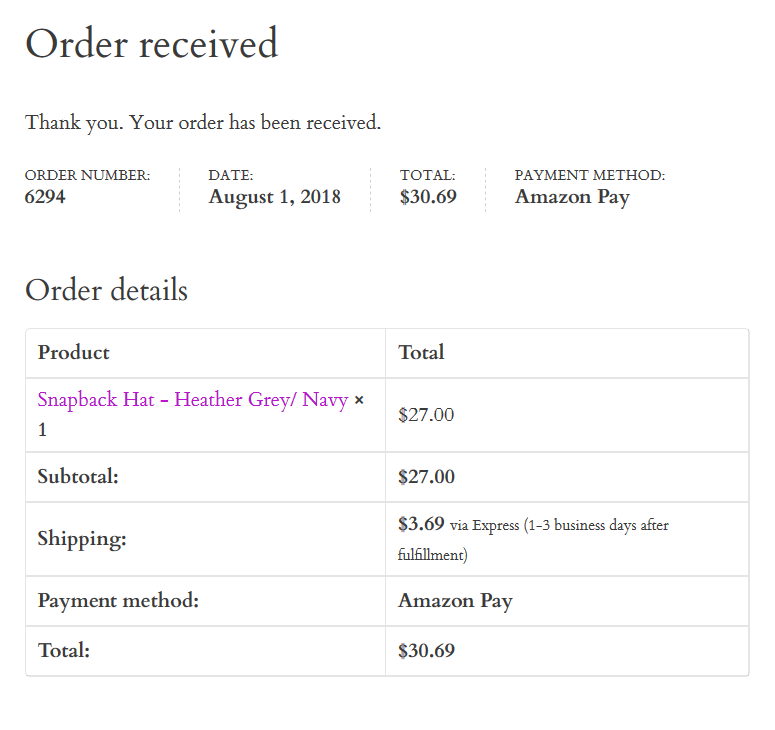The width and height of the screenshot is (775, 730).
Task: Click the Product column header
Action: tap(74, 352)
